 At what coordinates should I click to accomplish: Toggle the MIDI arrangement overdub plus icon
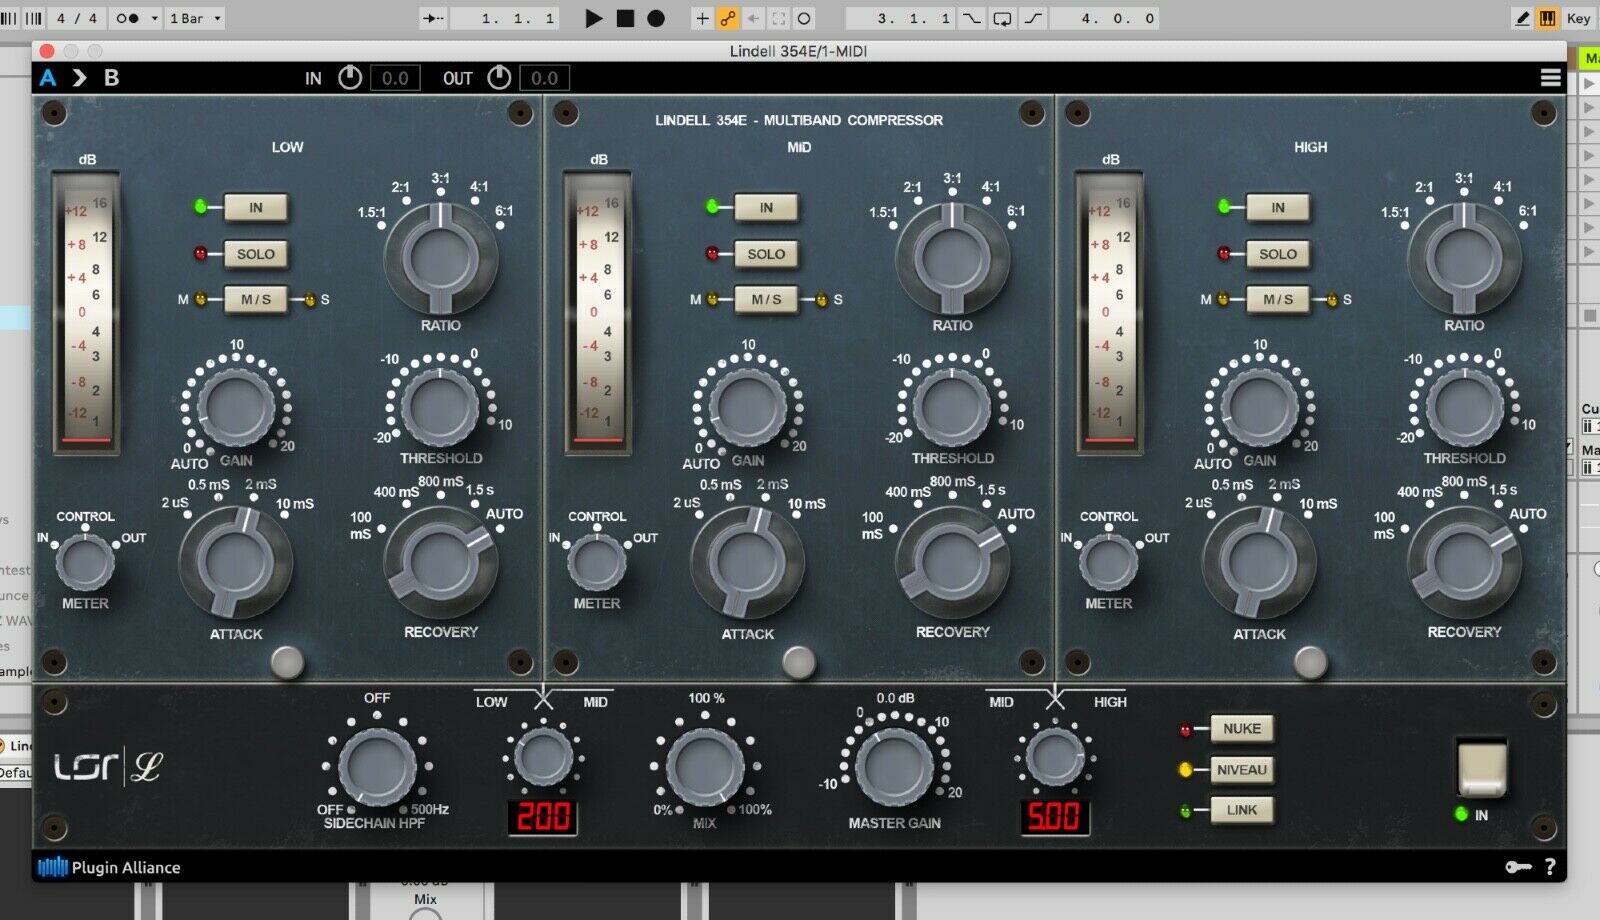pyautogui.click(x=702, y=18)
